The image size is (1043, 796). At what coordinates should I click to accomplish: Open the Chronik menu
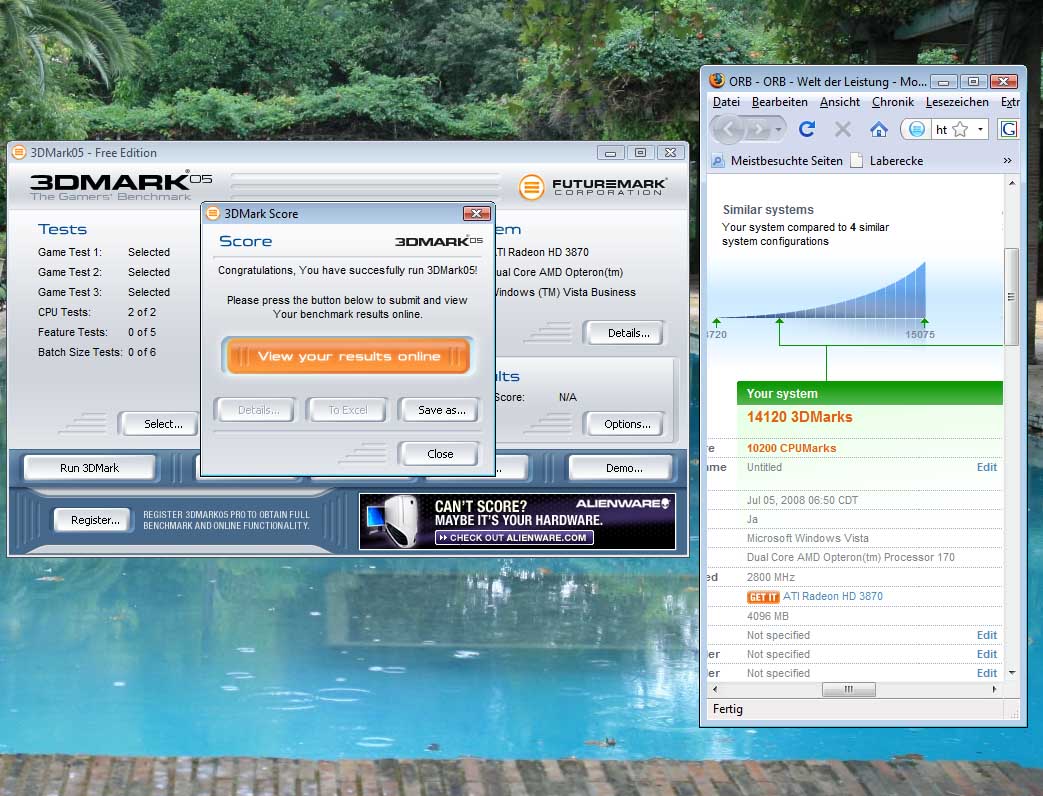click(x=893, y=102)
